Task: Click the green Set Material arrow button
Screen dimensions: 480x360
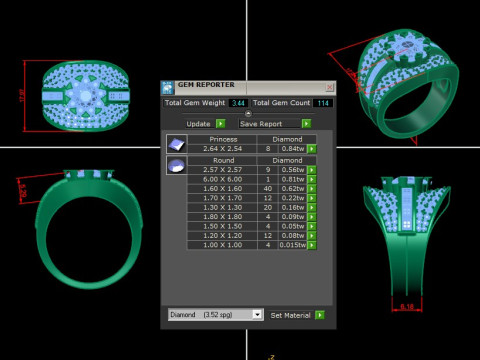Action: tap(320, 315)
